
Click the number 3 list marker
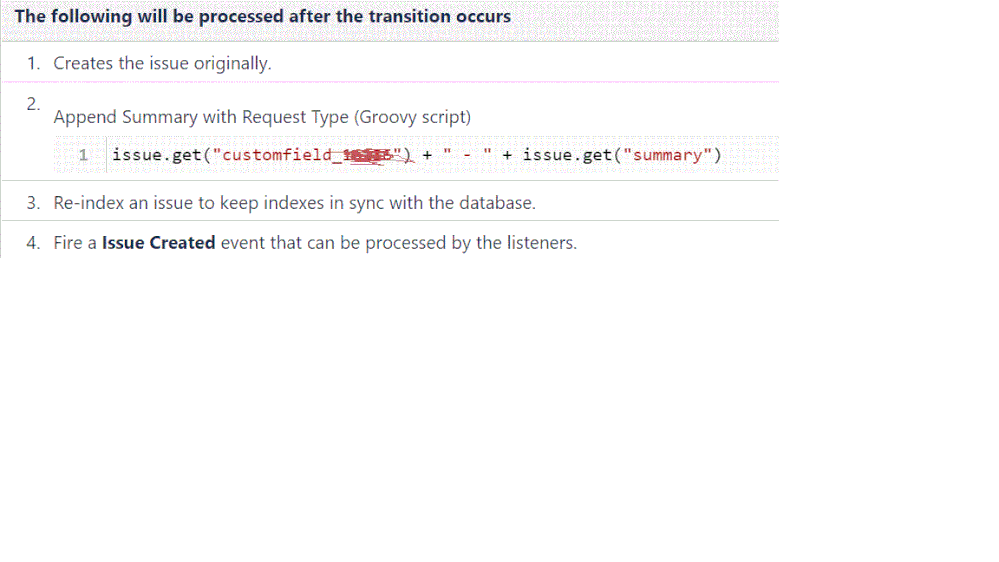coord(33,203)
